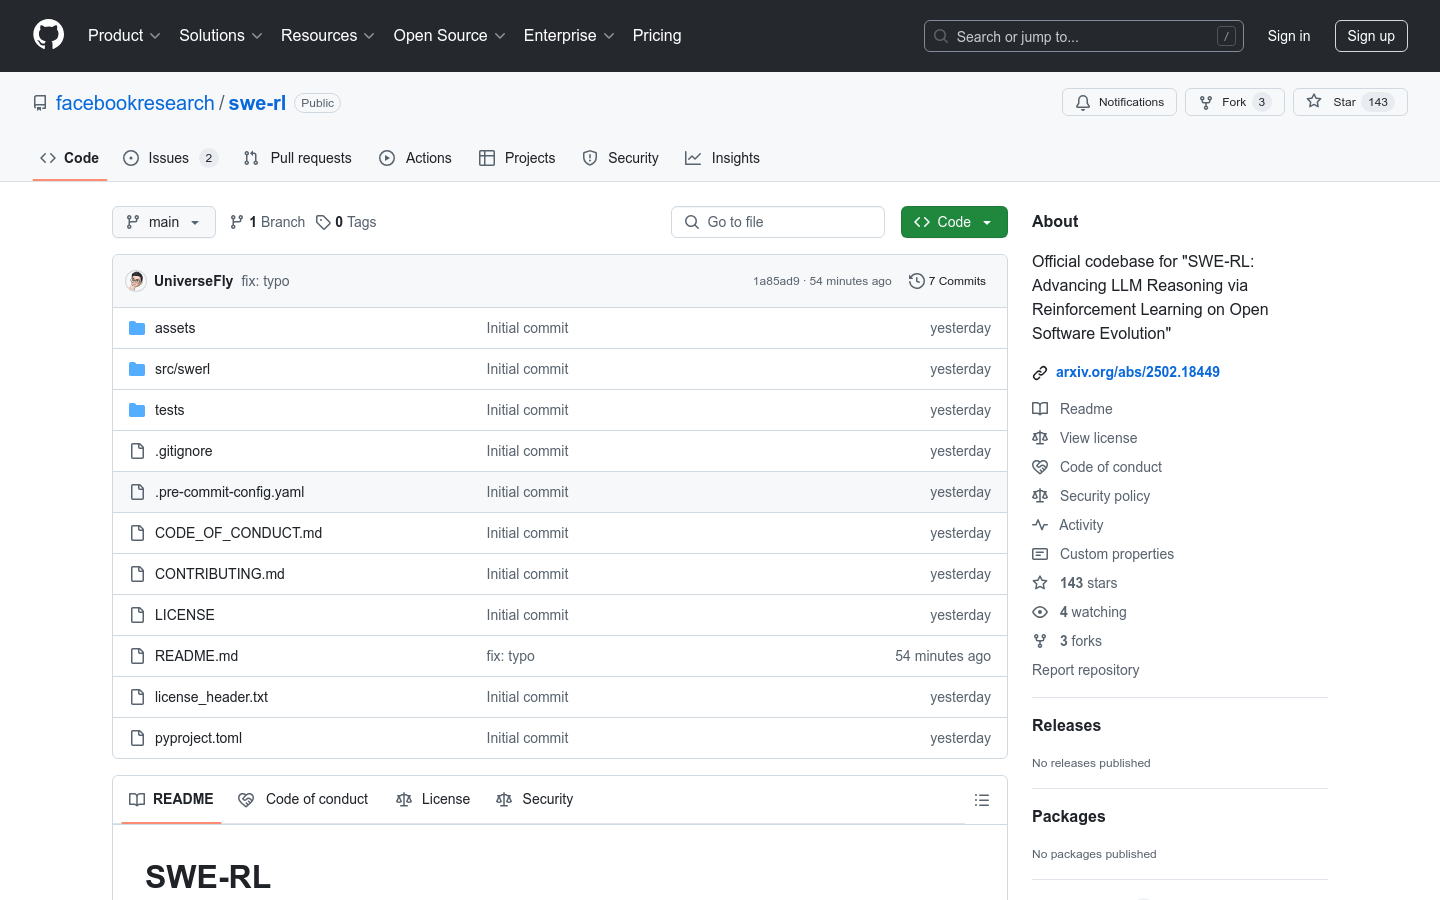
Task: Open the green Code dropdown
Action: 953,222
